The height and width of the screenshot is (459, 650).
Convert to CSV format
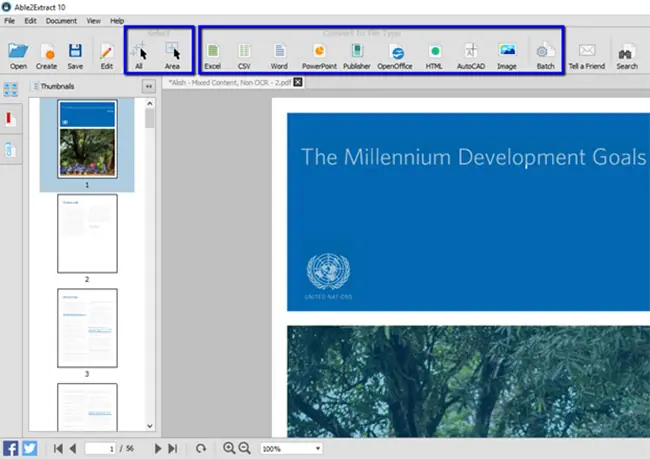click(244, 56)
